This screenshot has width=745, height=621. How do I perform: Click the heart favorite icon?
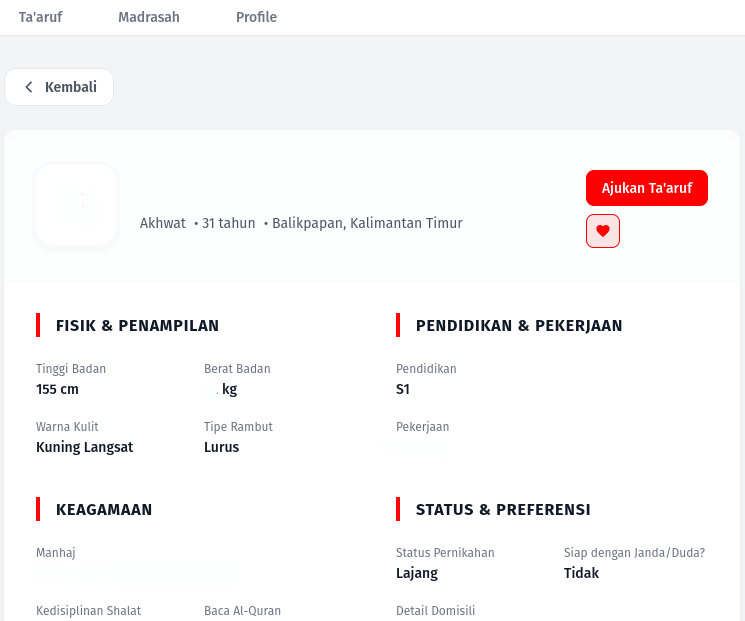(602, 231)
